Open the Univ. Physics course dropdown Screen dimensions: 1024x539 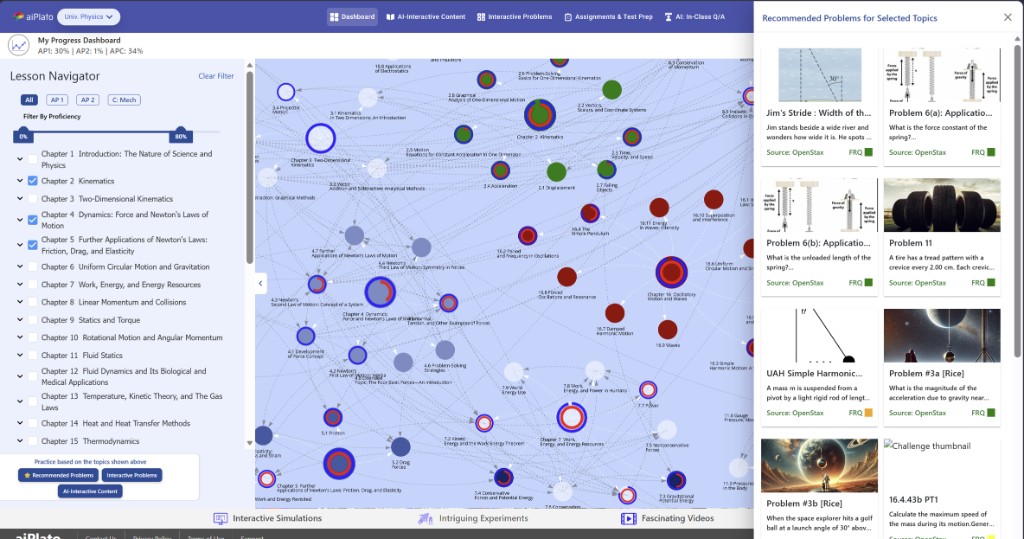[88, 17]
